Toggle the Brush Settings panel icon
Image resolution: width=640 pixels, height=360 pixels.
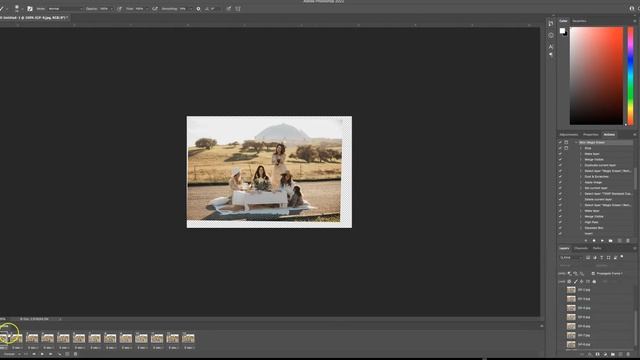[x=30, y=8]
